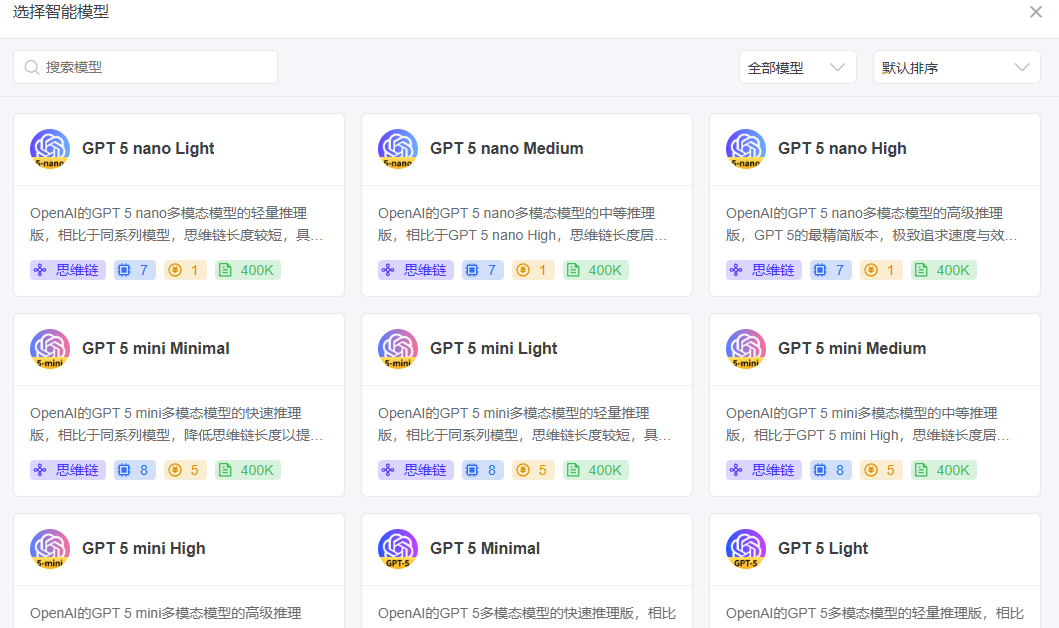Click 思维链 tag on GPT 5 mini Minimal card
Viewport: 1059px width, 628px height.
tap(68, 470)
